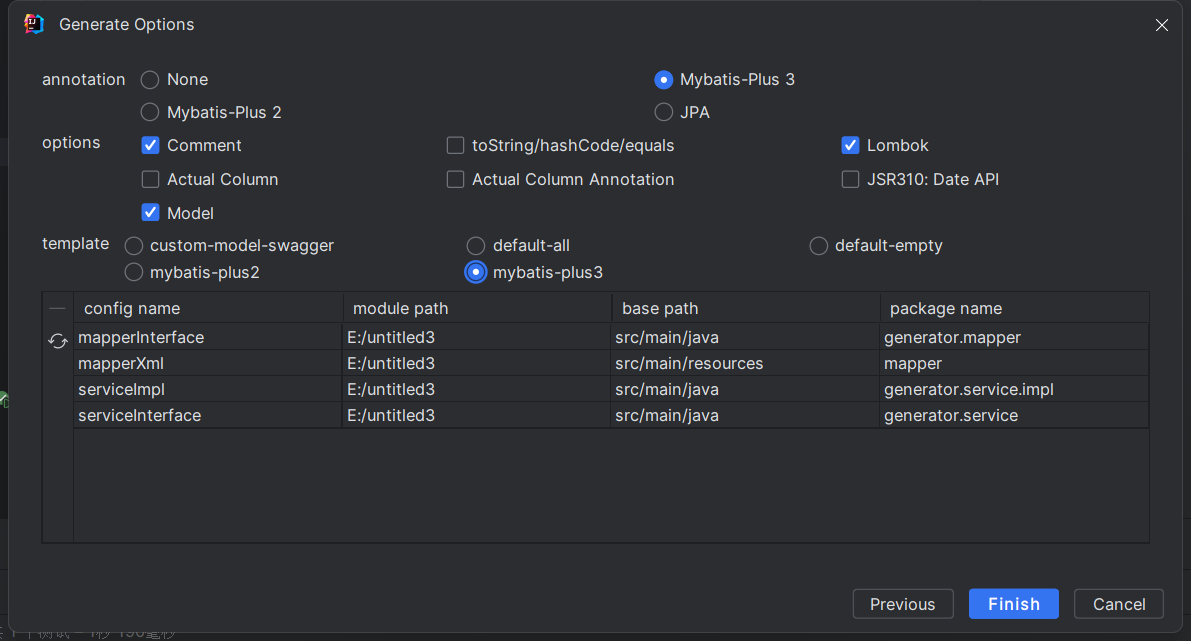Image resolution: width=1191 pixels, height=641 pixels.
Task: Uncheck the Model option
Action: point(150,213)
